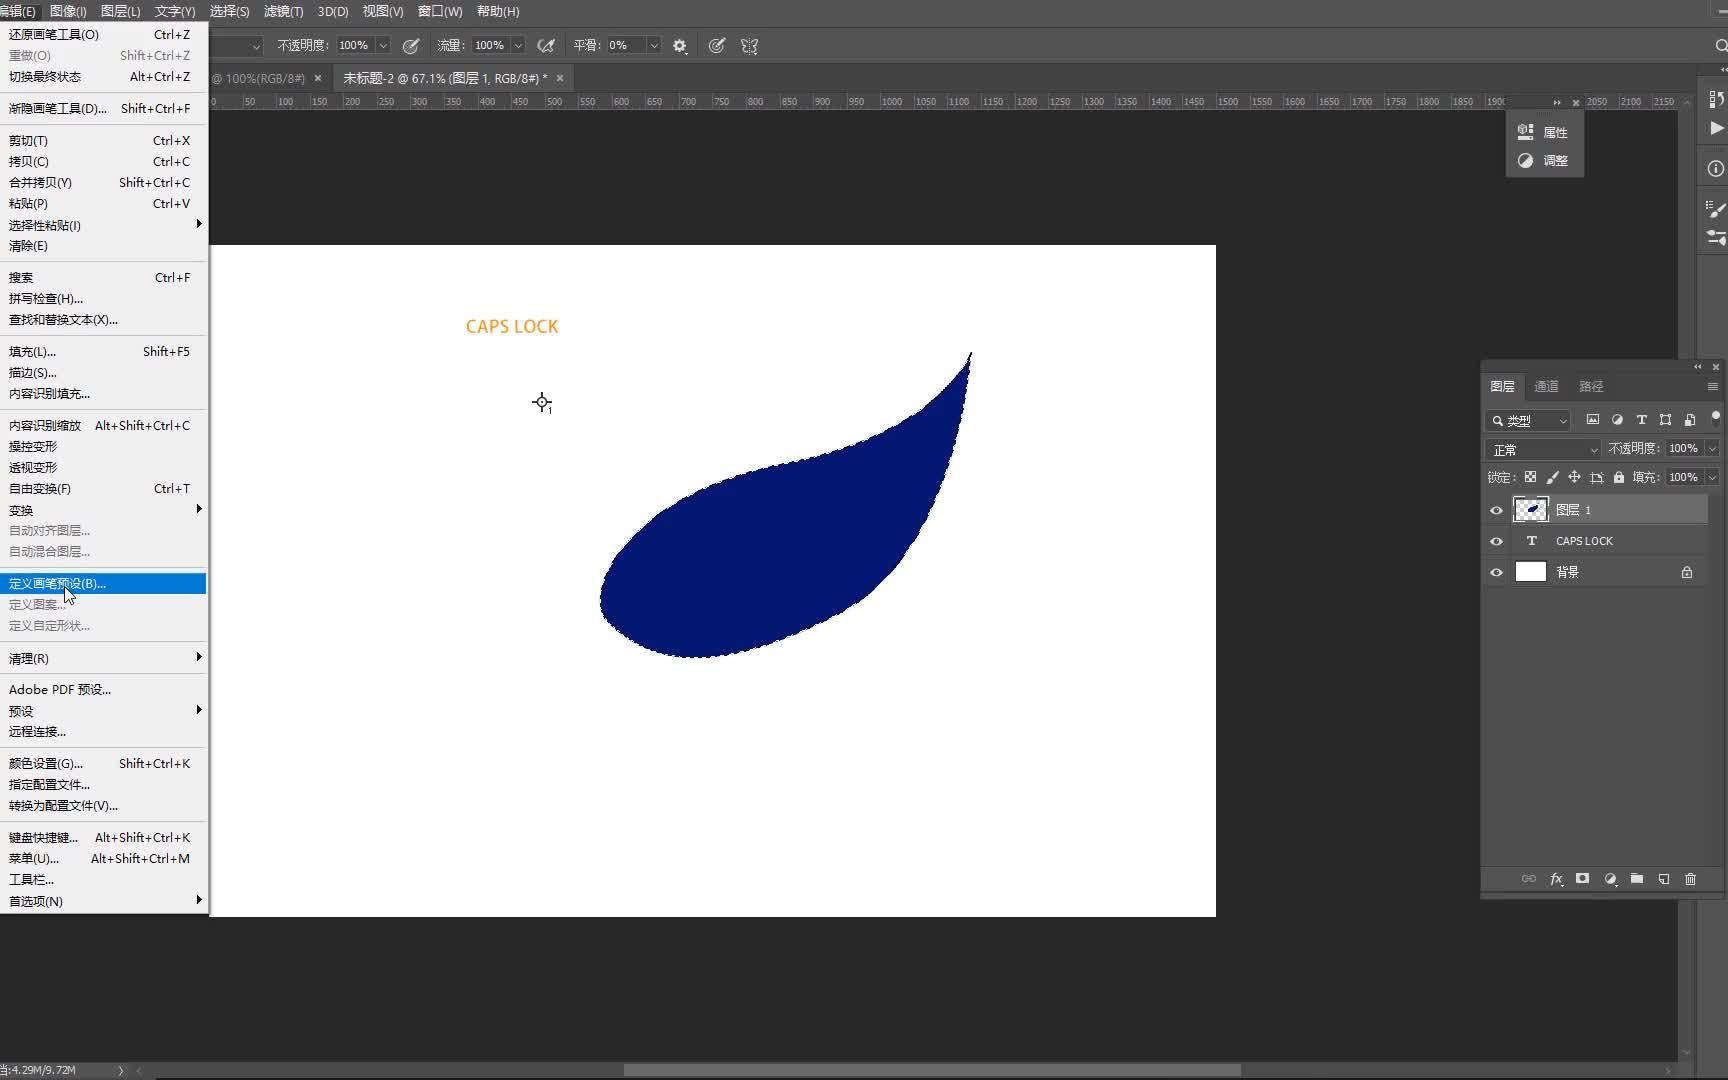Open smoothing options gear icon
The image size is (1728, 1080).
tap(680, 46)
